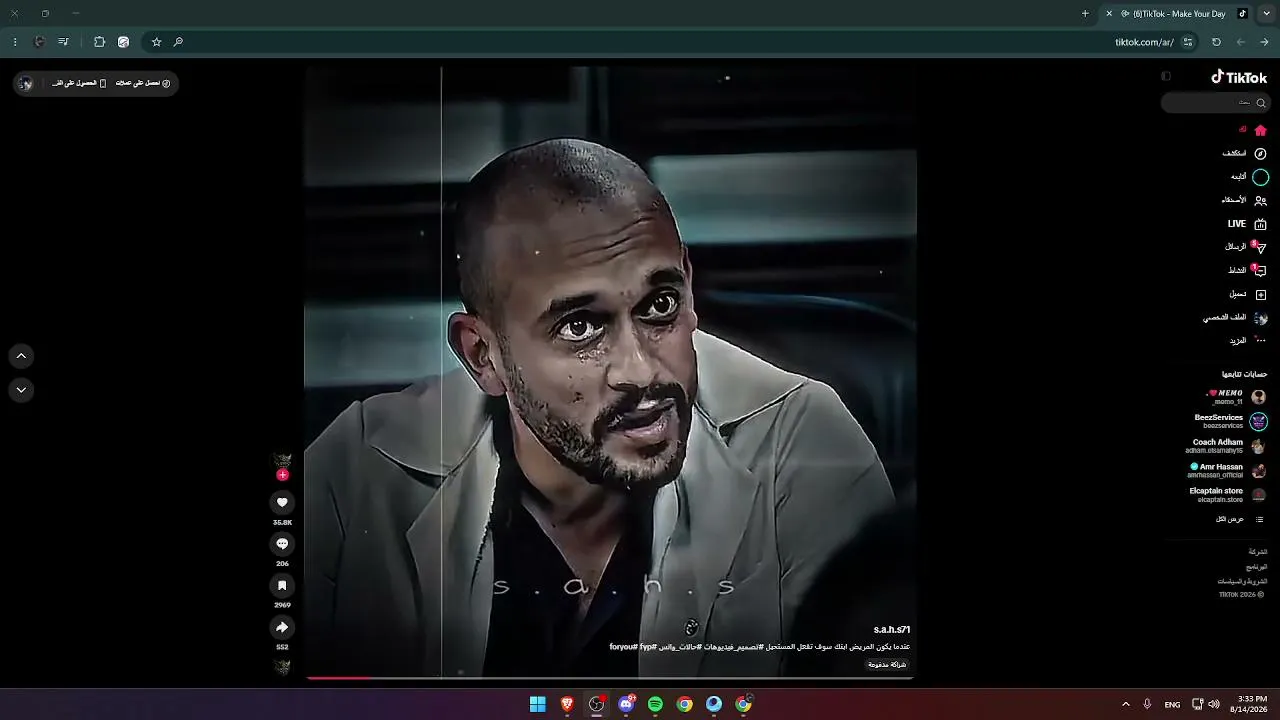Open the Explore compass icon
This screenshot has height=720, width=1280.
tap(1260, 154)
